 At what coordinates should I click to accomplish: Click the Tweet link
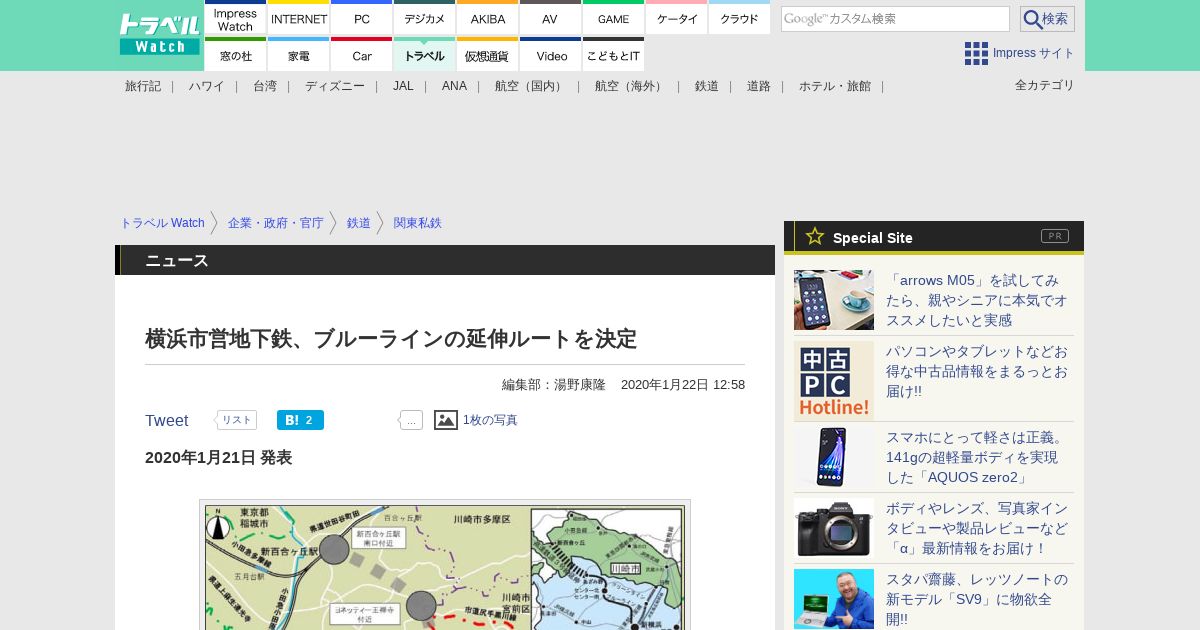pyautogui.click(x=166, y=421)
